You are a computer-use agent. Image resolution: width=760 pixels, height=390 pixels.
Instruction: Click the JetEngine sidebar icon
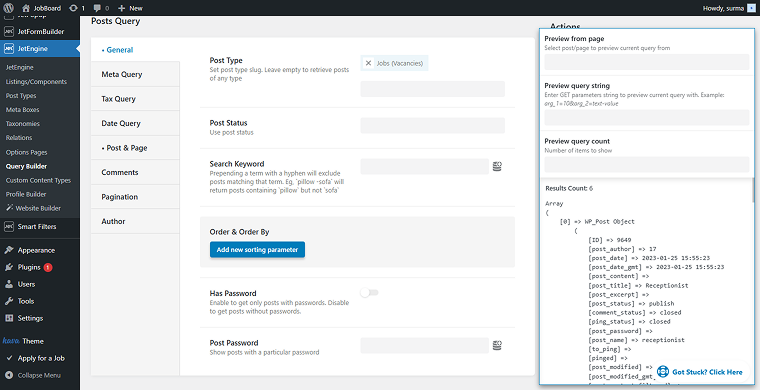point(9,48)
